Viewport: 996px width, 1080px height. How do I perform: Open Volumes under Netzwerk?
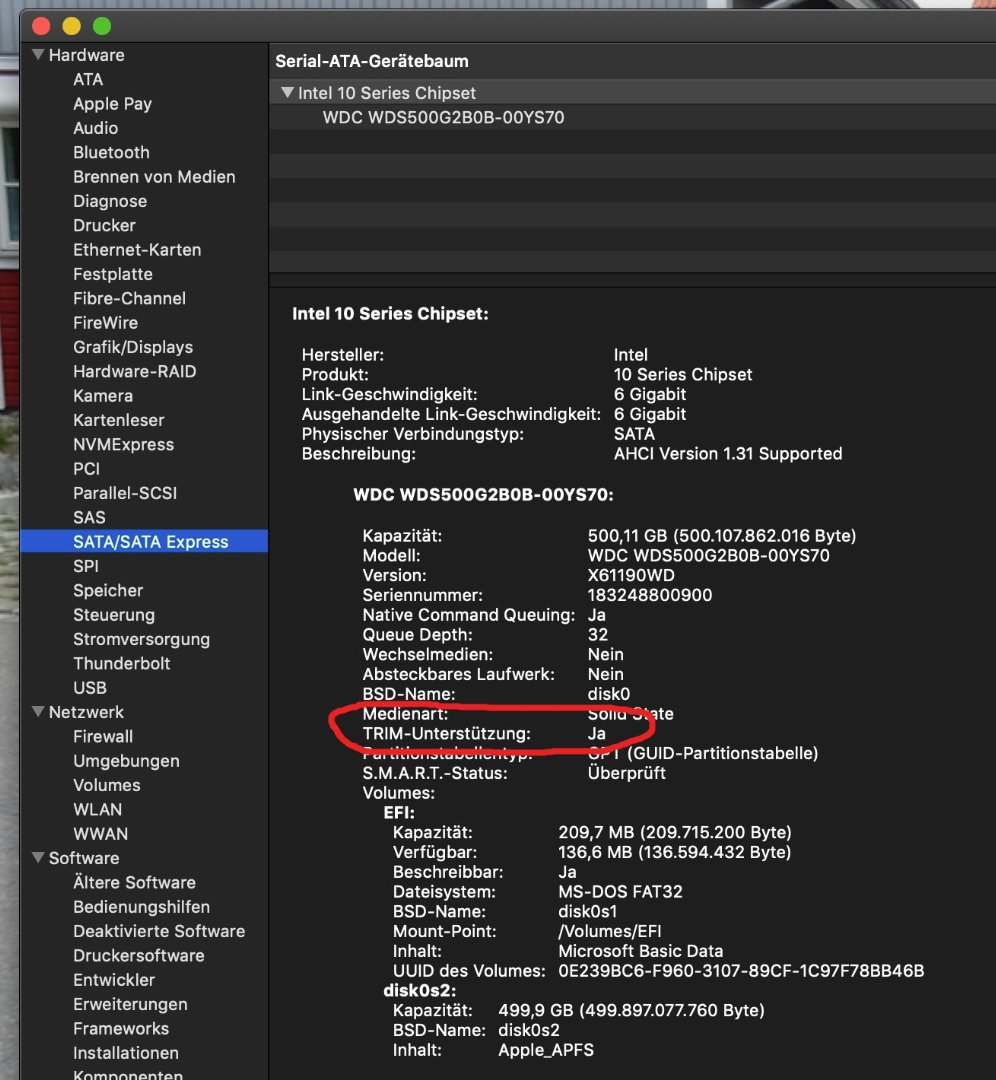click(107, 785)
